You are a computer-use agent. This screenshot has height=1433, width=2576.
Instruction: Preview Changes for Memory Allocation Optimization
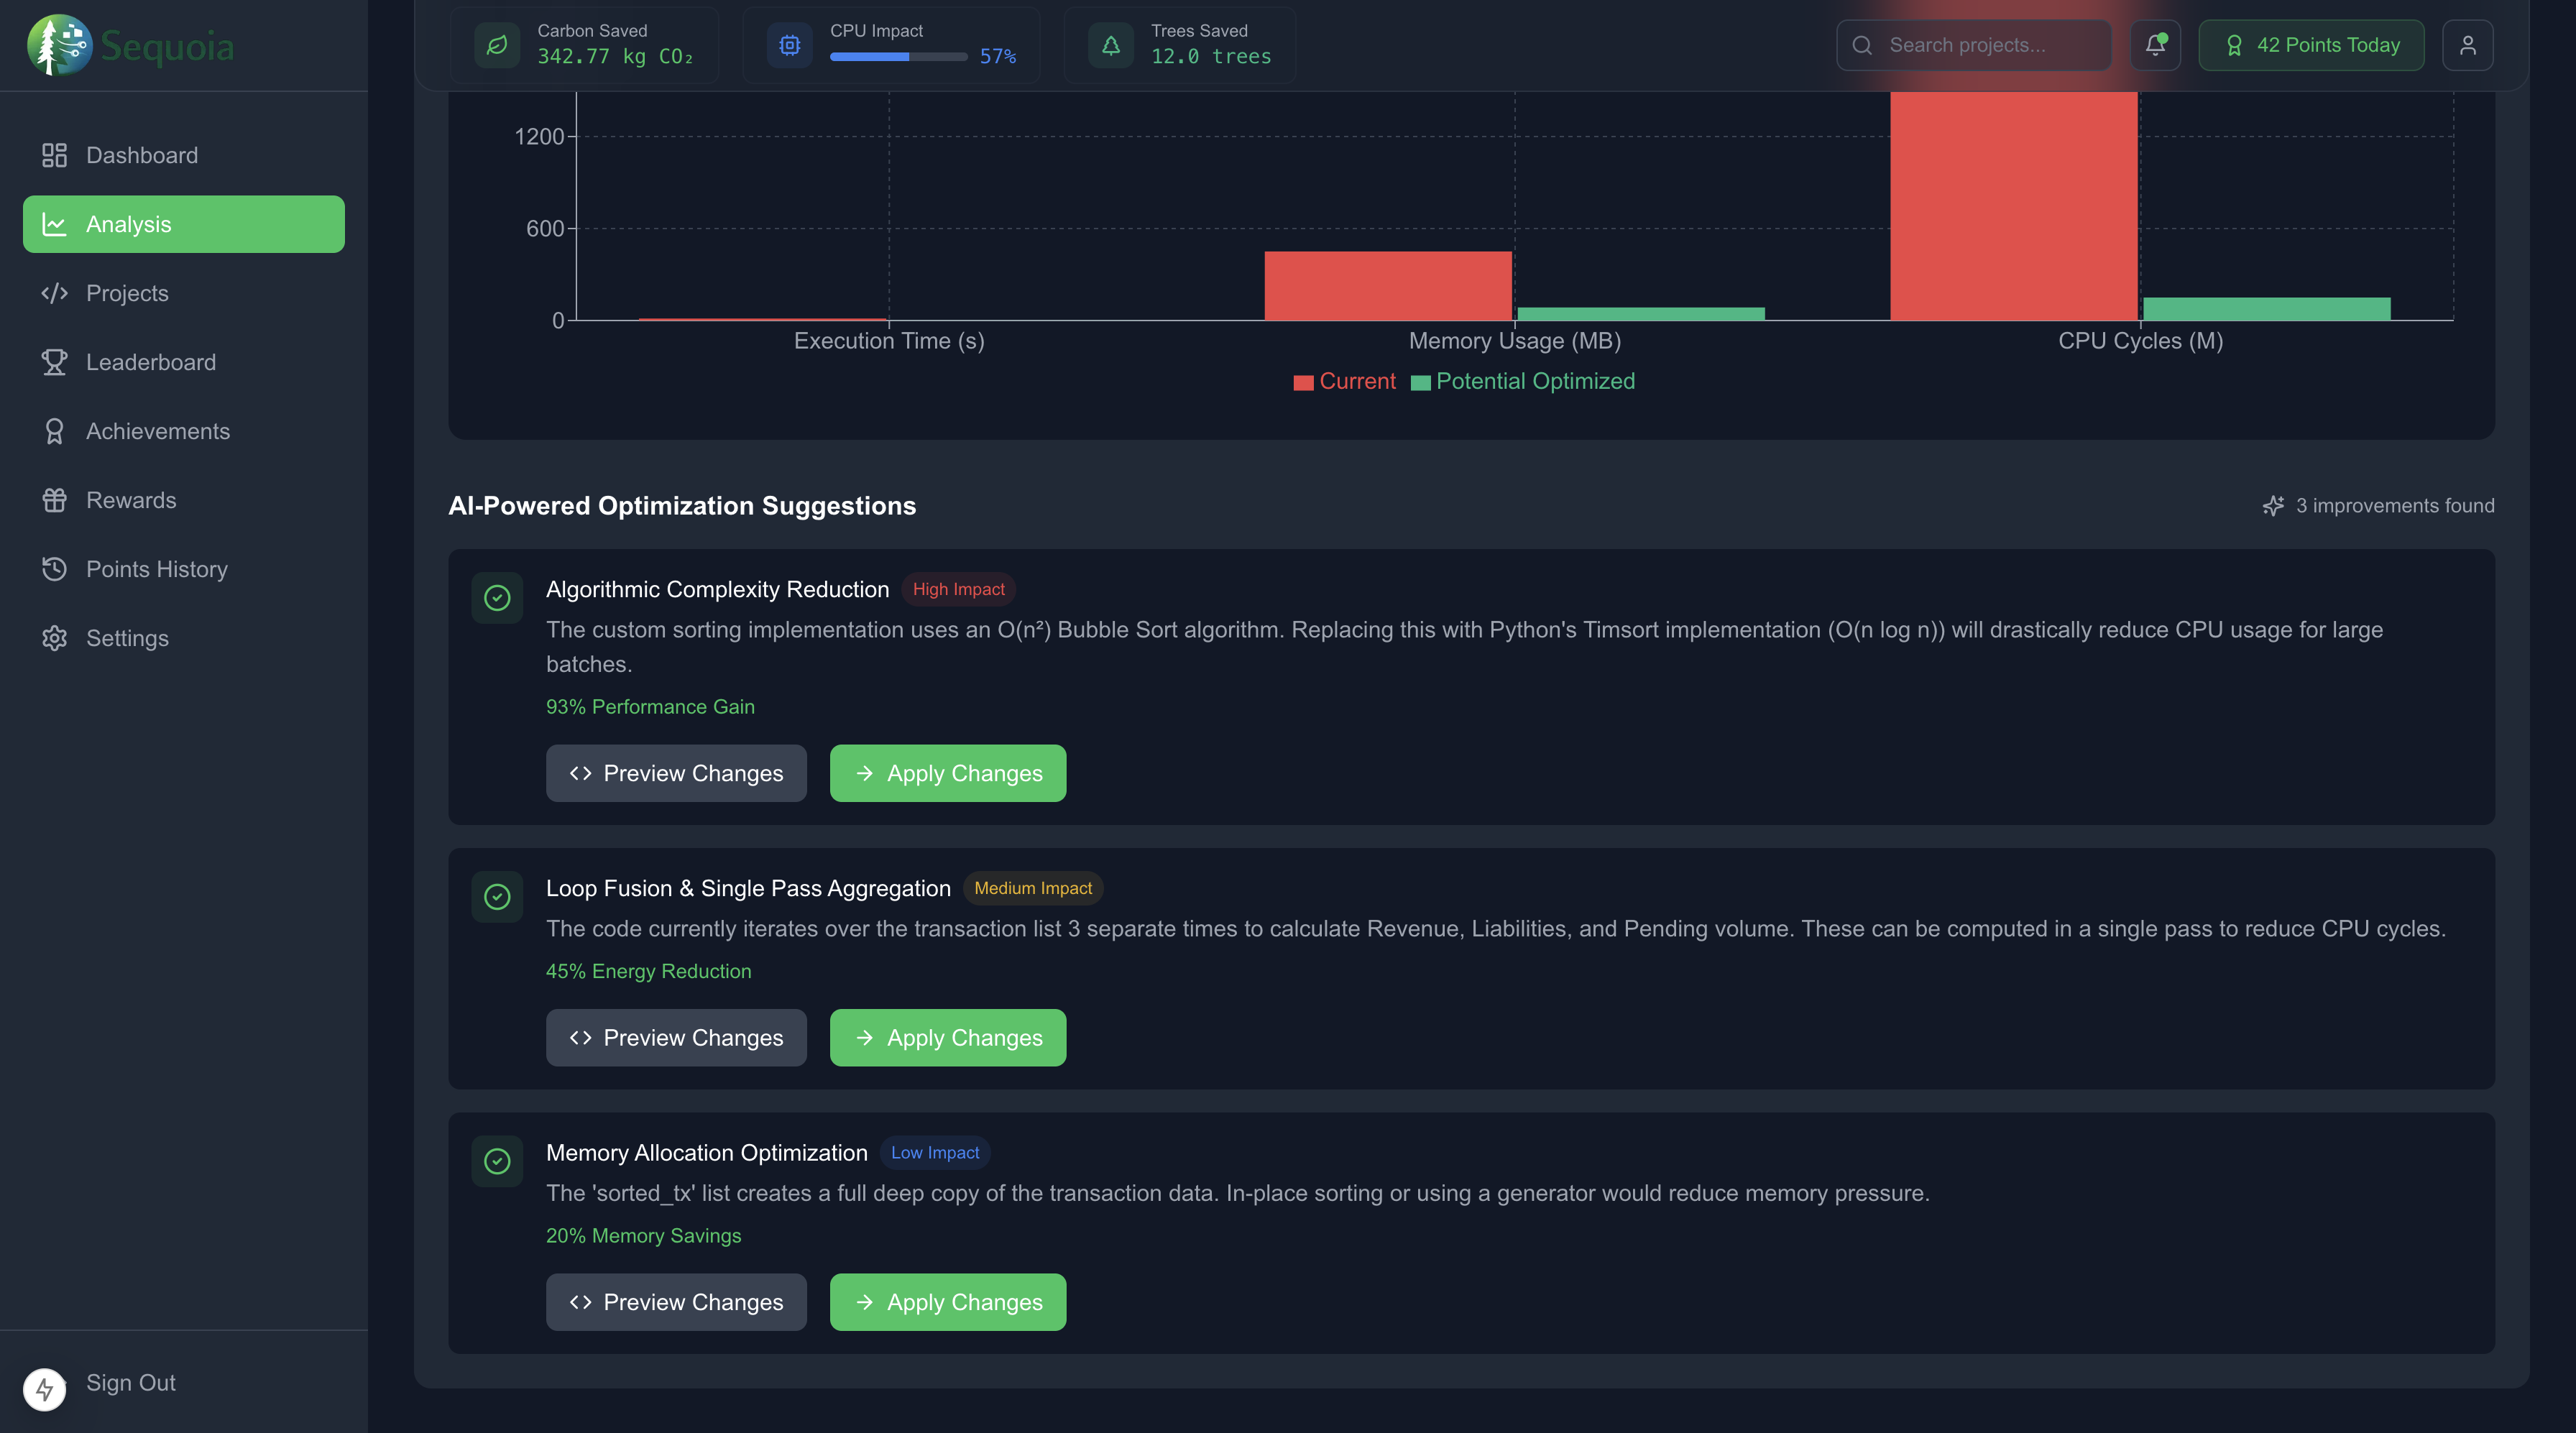click(x=676, y=1302)
